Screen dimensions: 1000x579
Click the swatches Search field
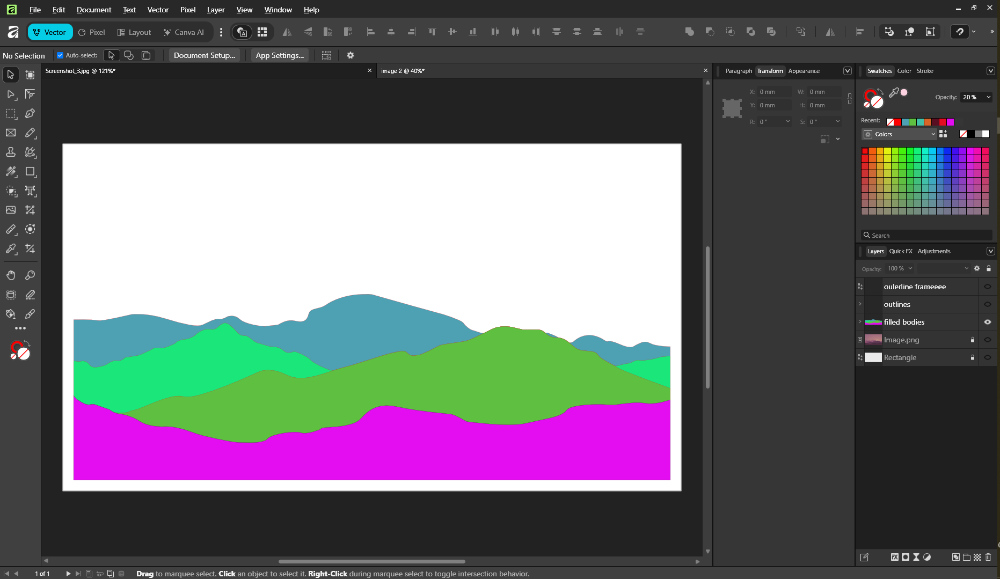tap(926, 235)
